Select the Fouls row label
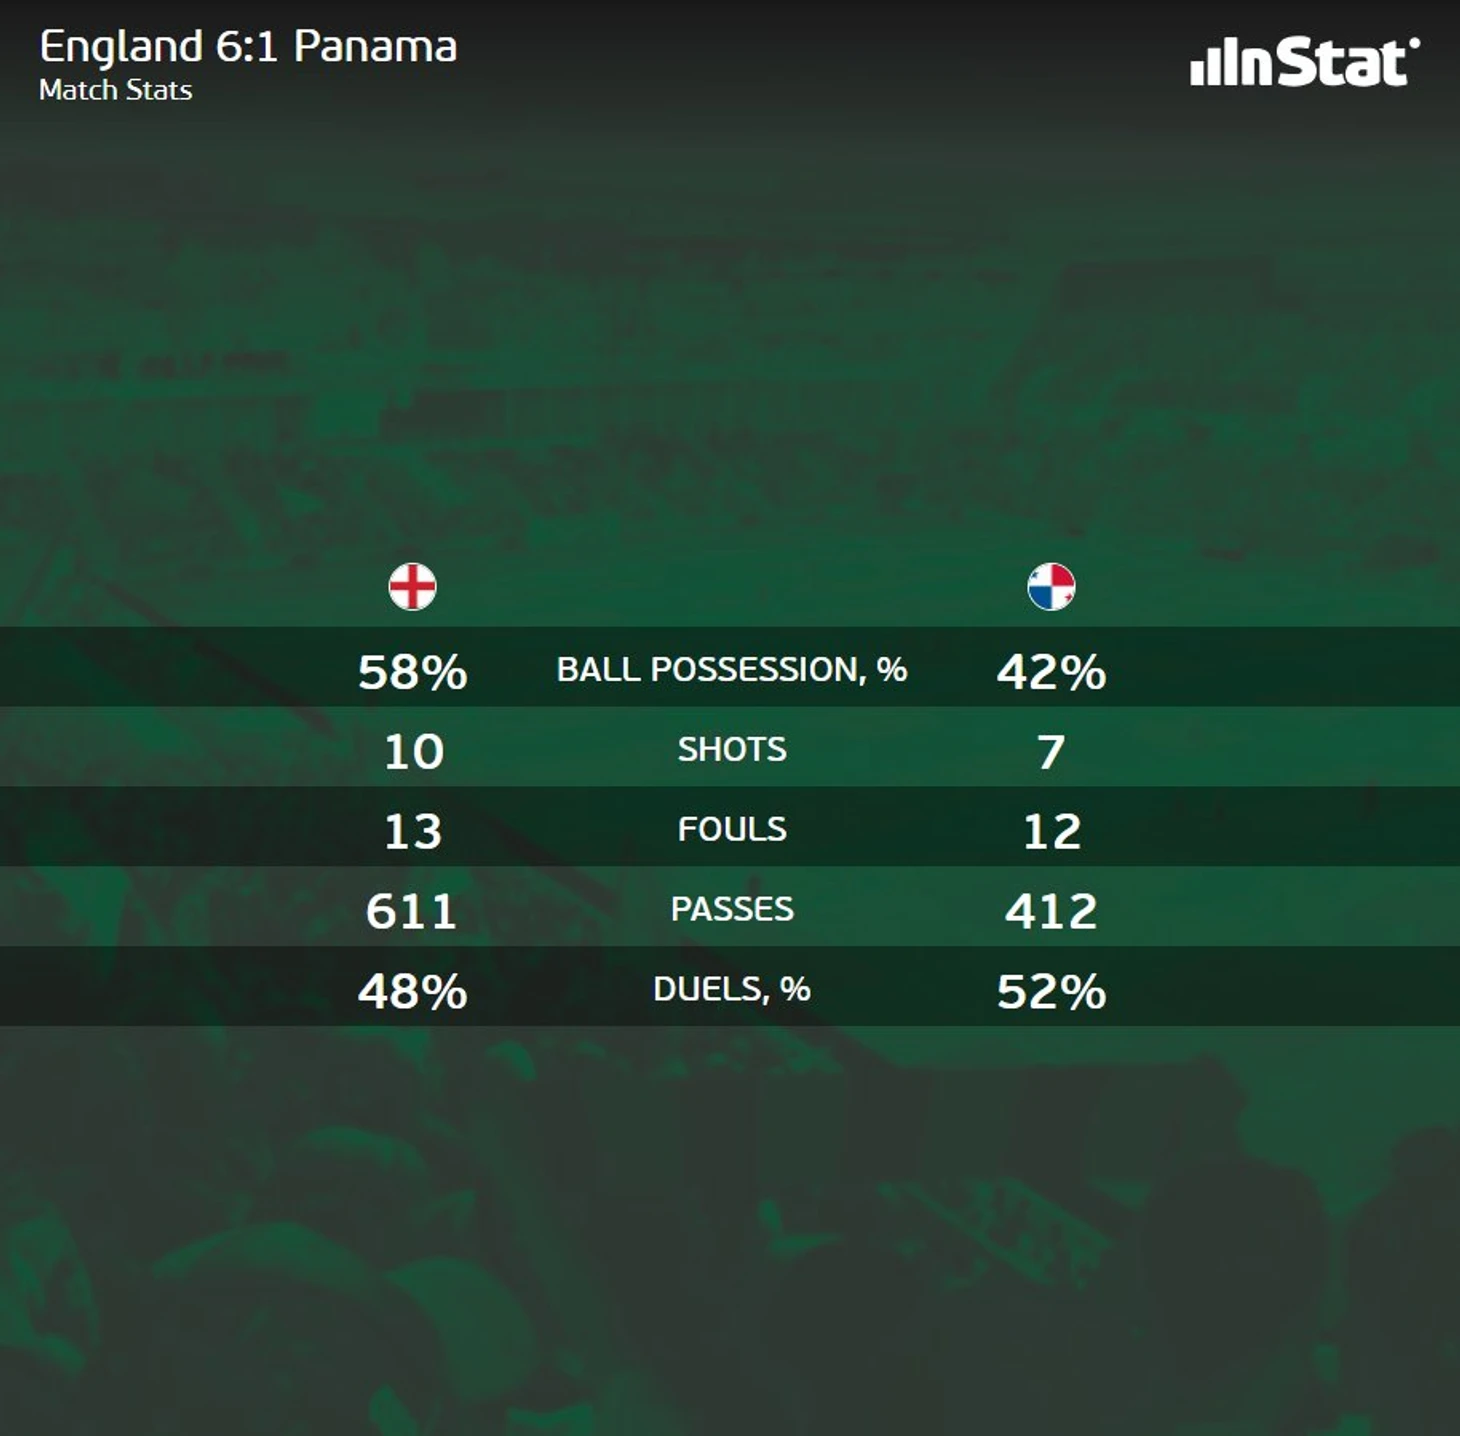 [x=732, y=829]
